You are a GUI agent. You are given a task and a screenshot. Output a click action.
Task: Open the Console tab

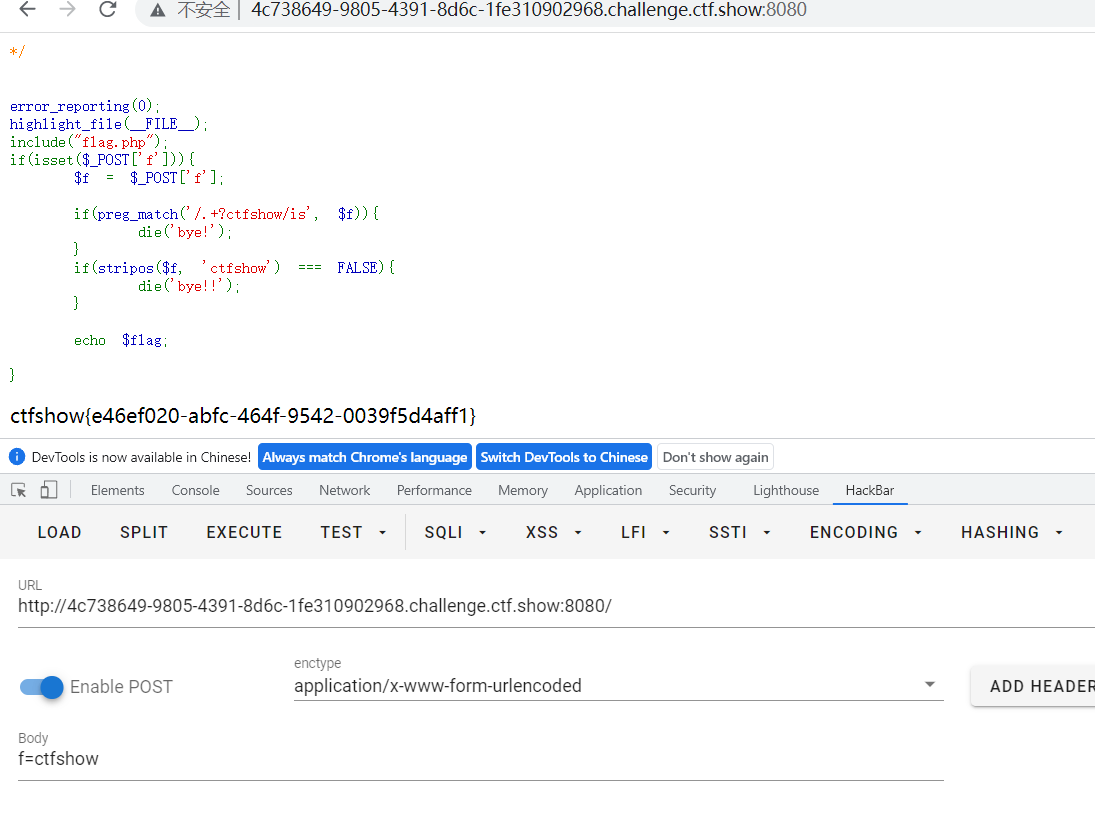pyautogui.click(x=196, y=490)
